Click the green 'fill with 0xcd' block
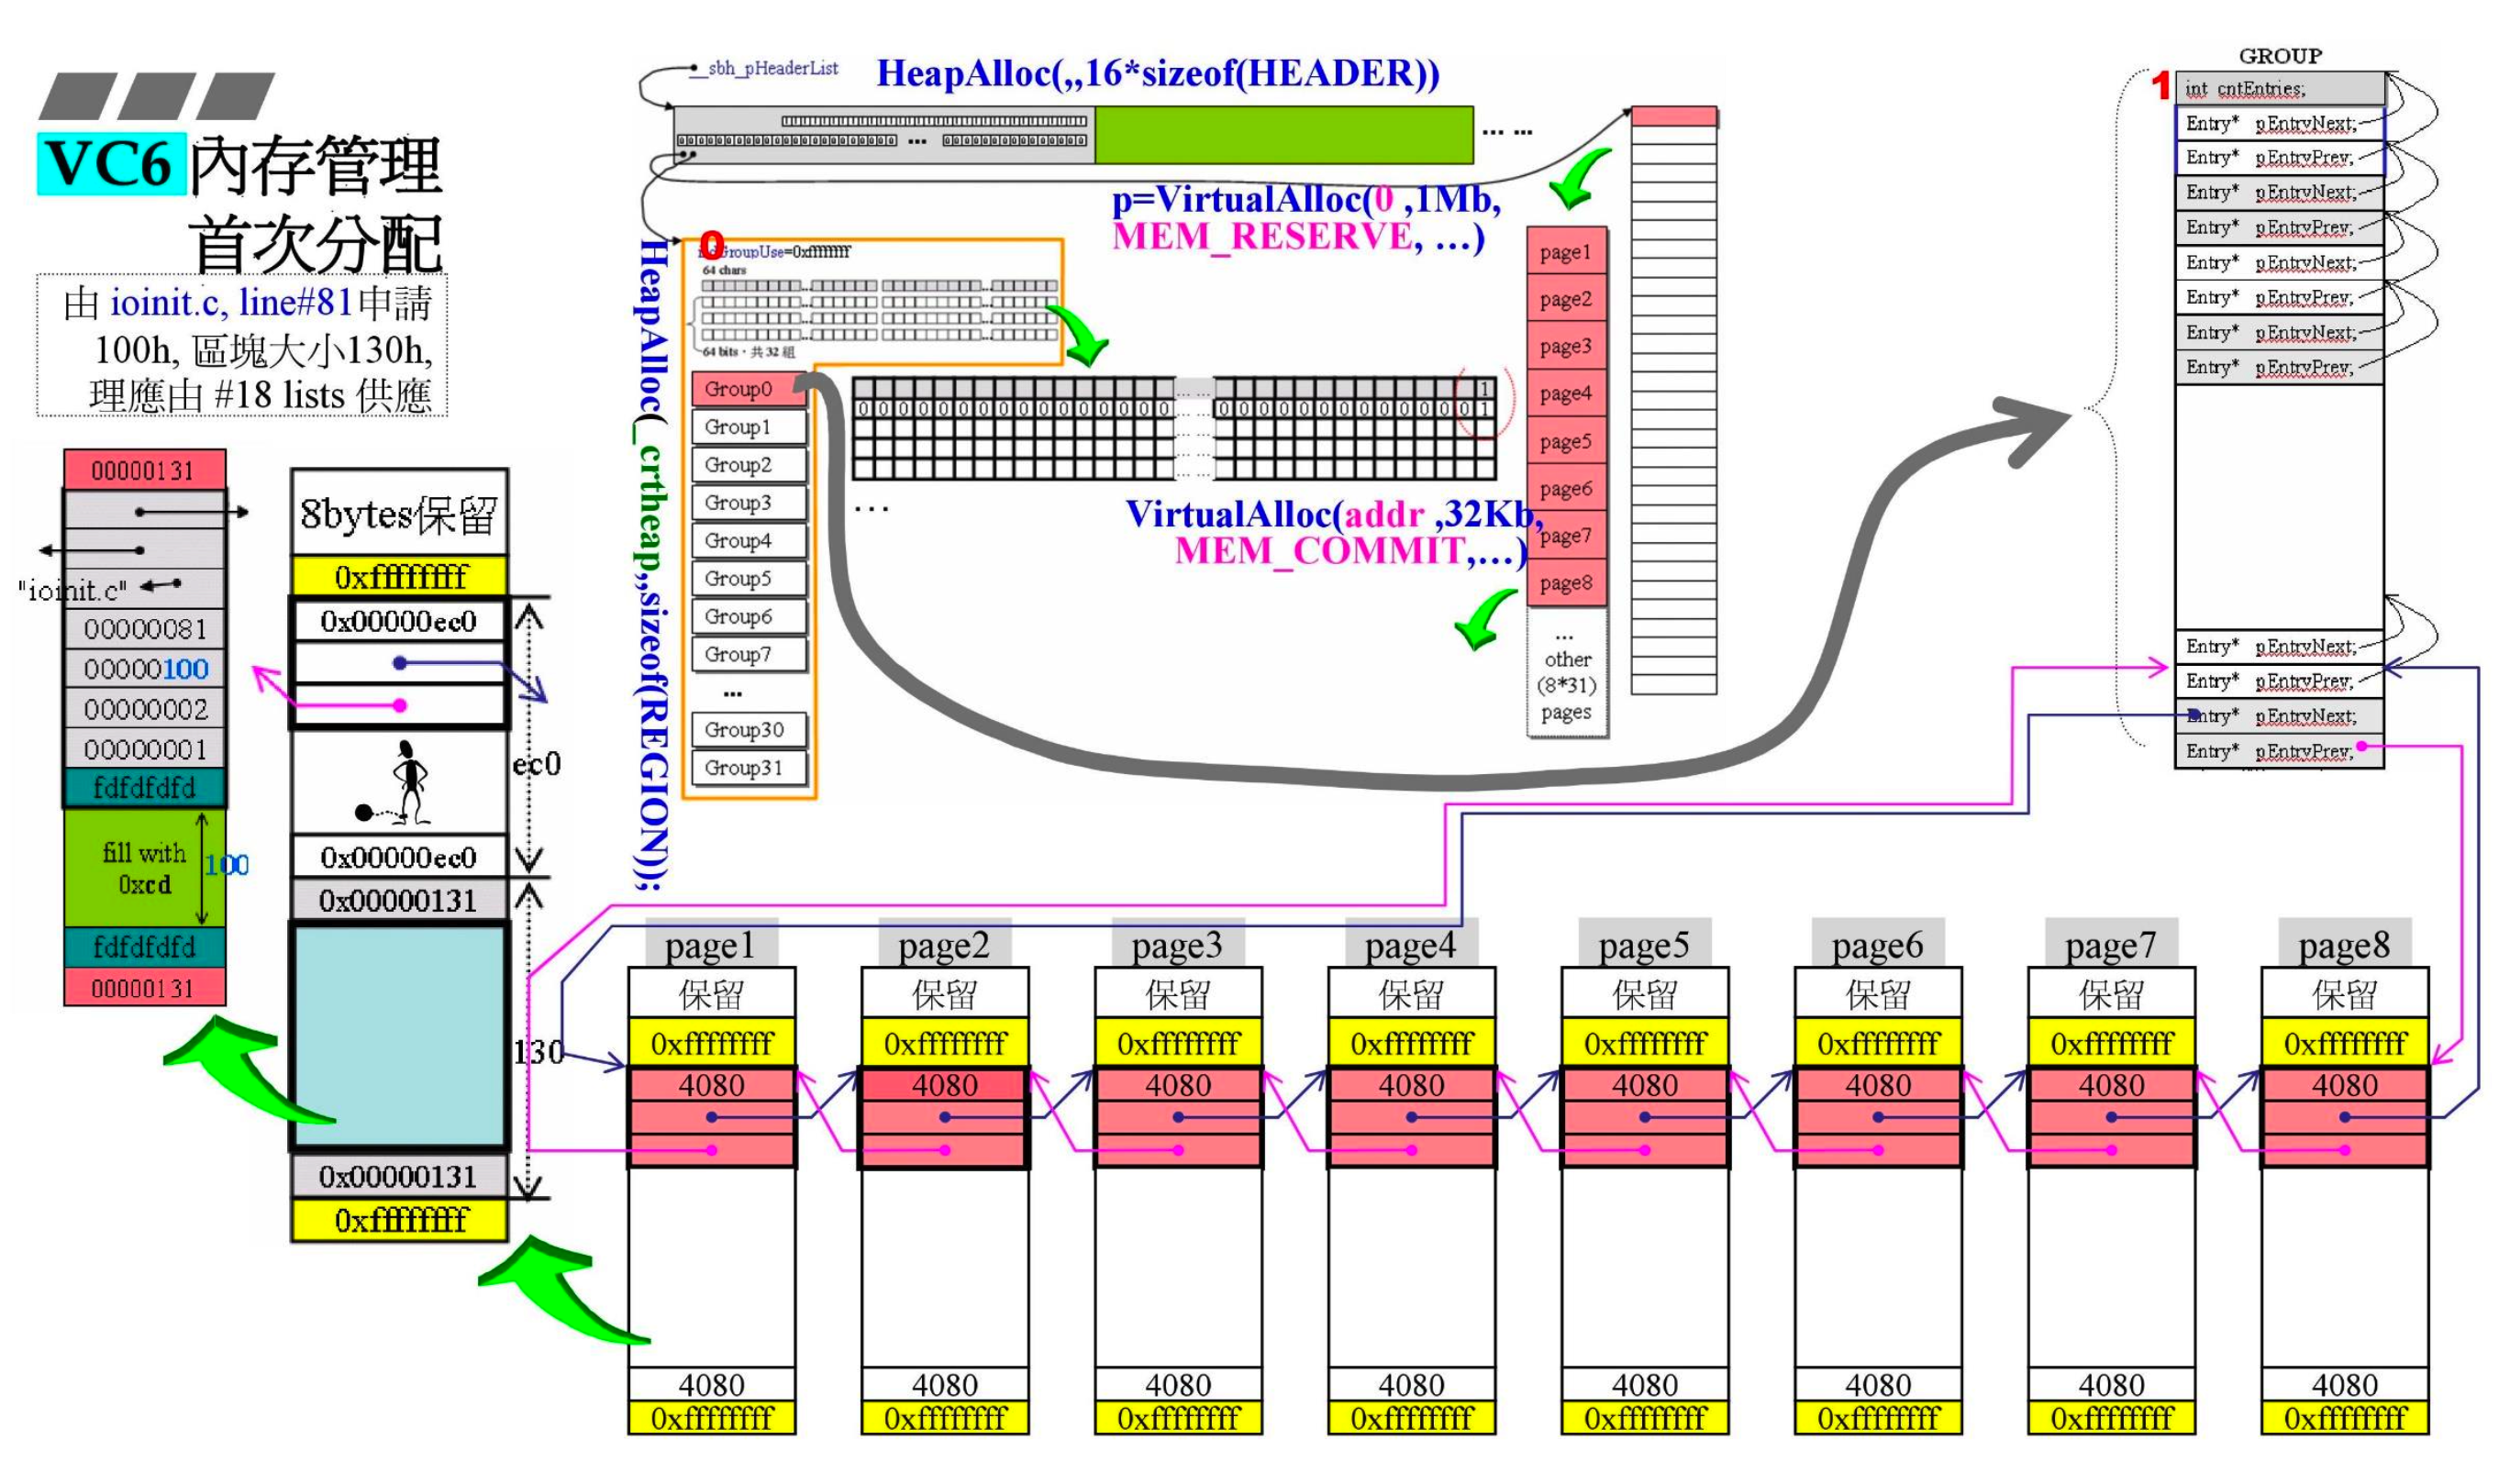Viewport: 2510px width, 1484px height. click(144, 868)
